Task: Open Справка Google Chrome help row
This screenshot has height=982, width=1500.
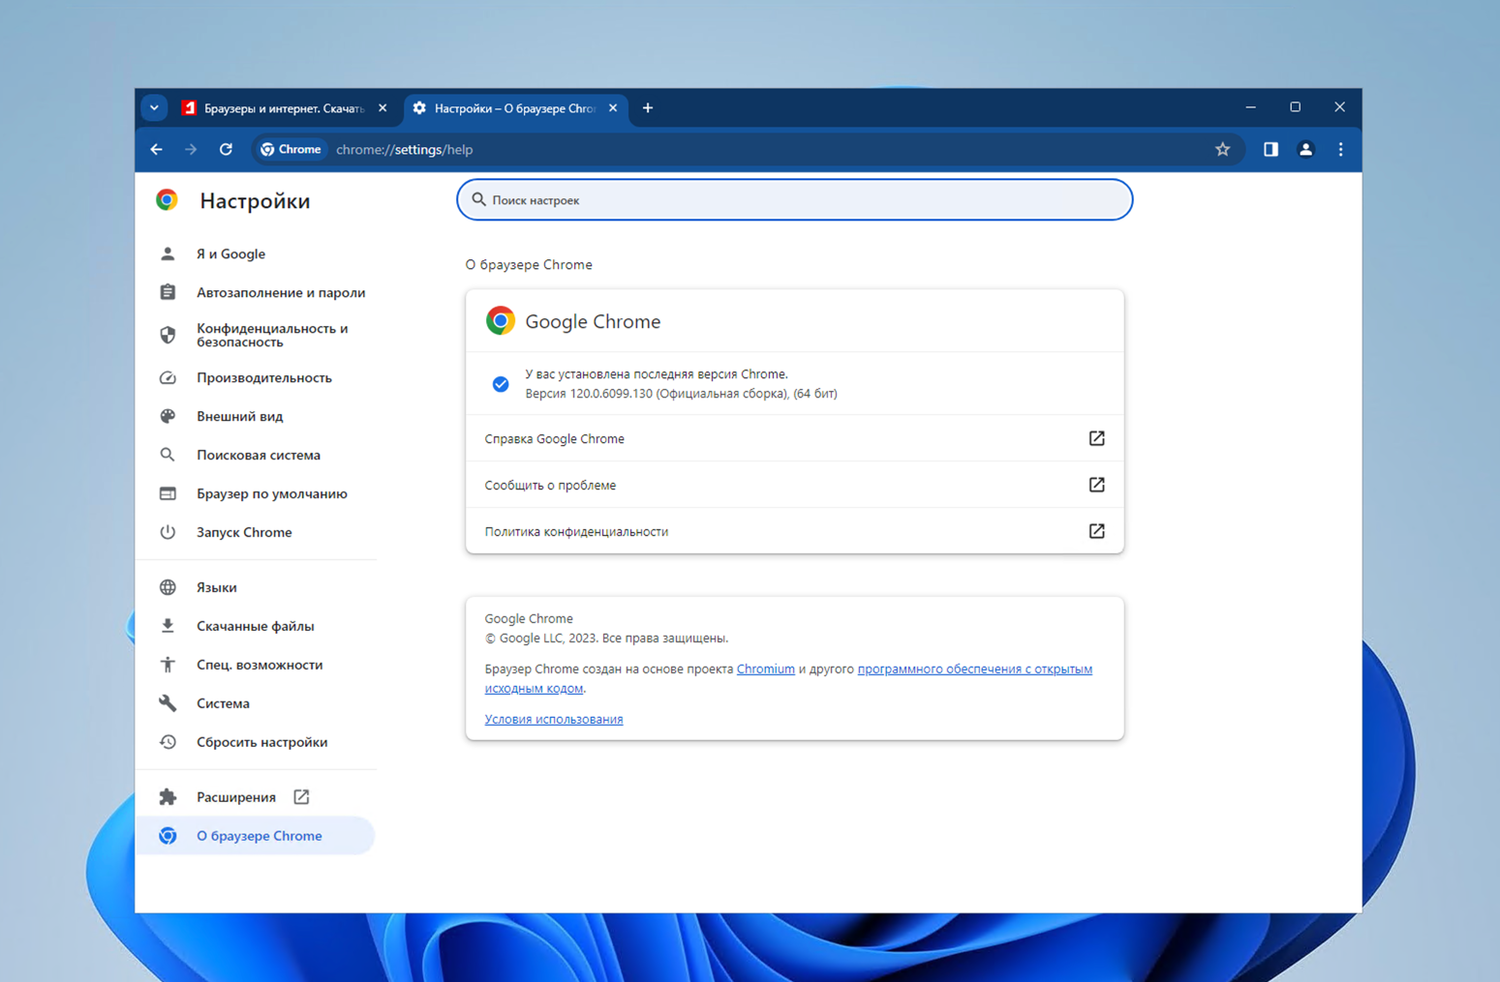Action: click(x=795, y=439)
